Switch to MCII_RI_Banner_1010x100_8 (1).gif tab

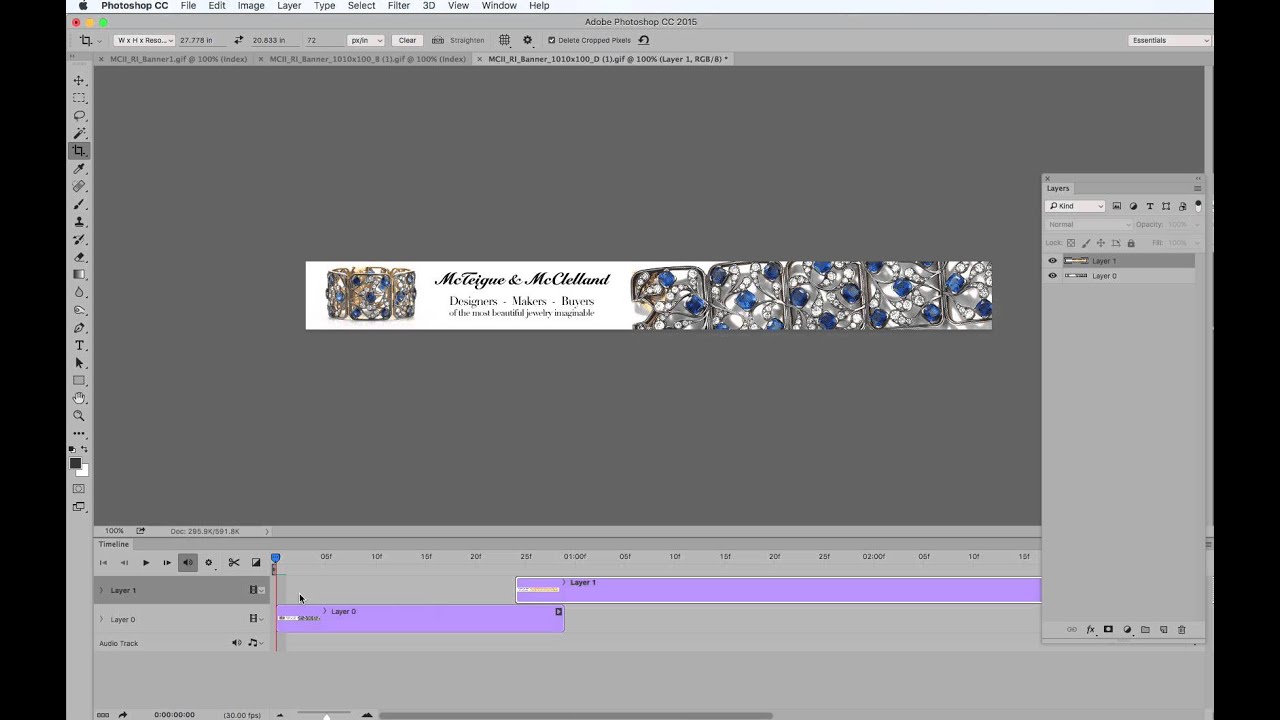pyautogui.click(x=367, y=59)
